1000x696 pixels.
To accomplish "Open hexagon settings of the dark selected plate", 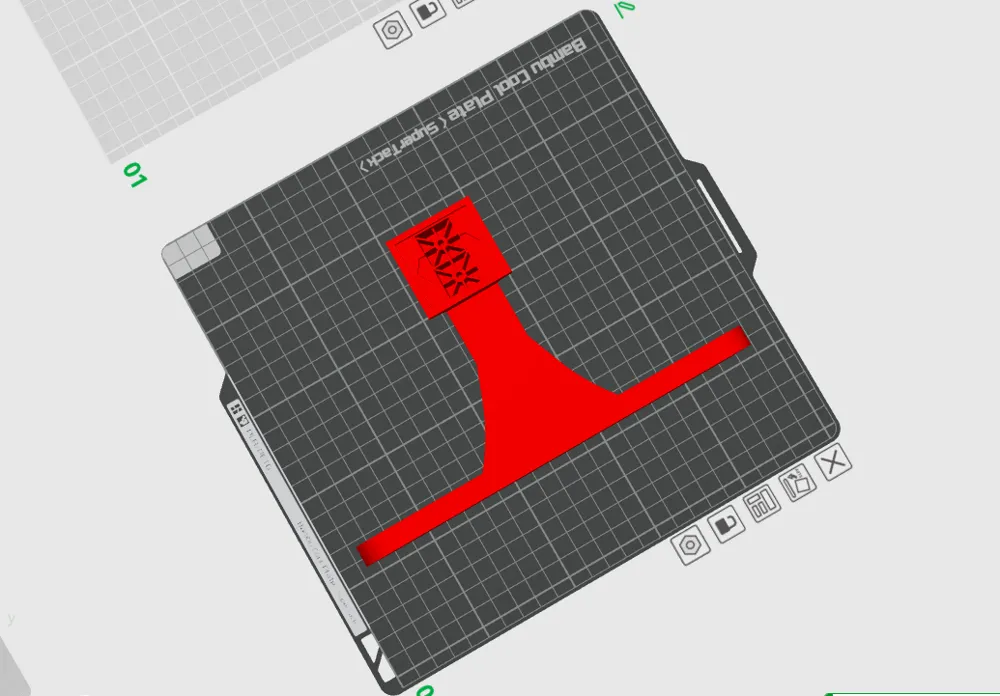I will coord(691,545).
